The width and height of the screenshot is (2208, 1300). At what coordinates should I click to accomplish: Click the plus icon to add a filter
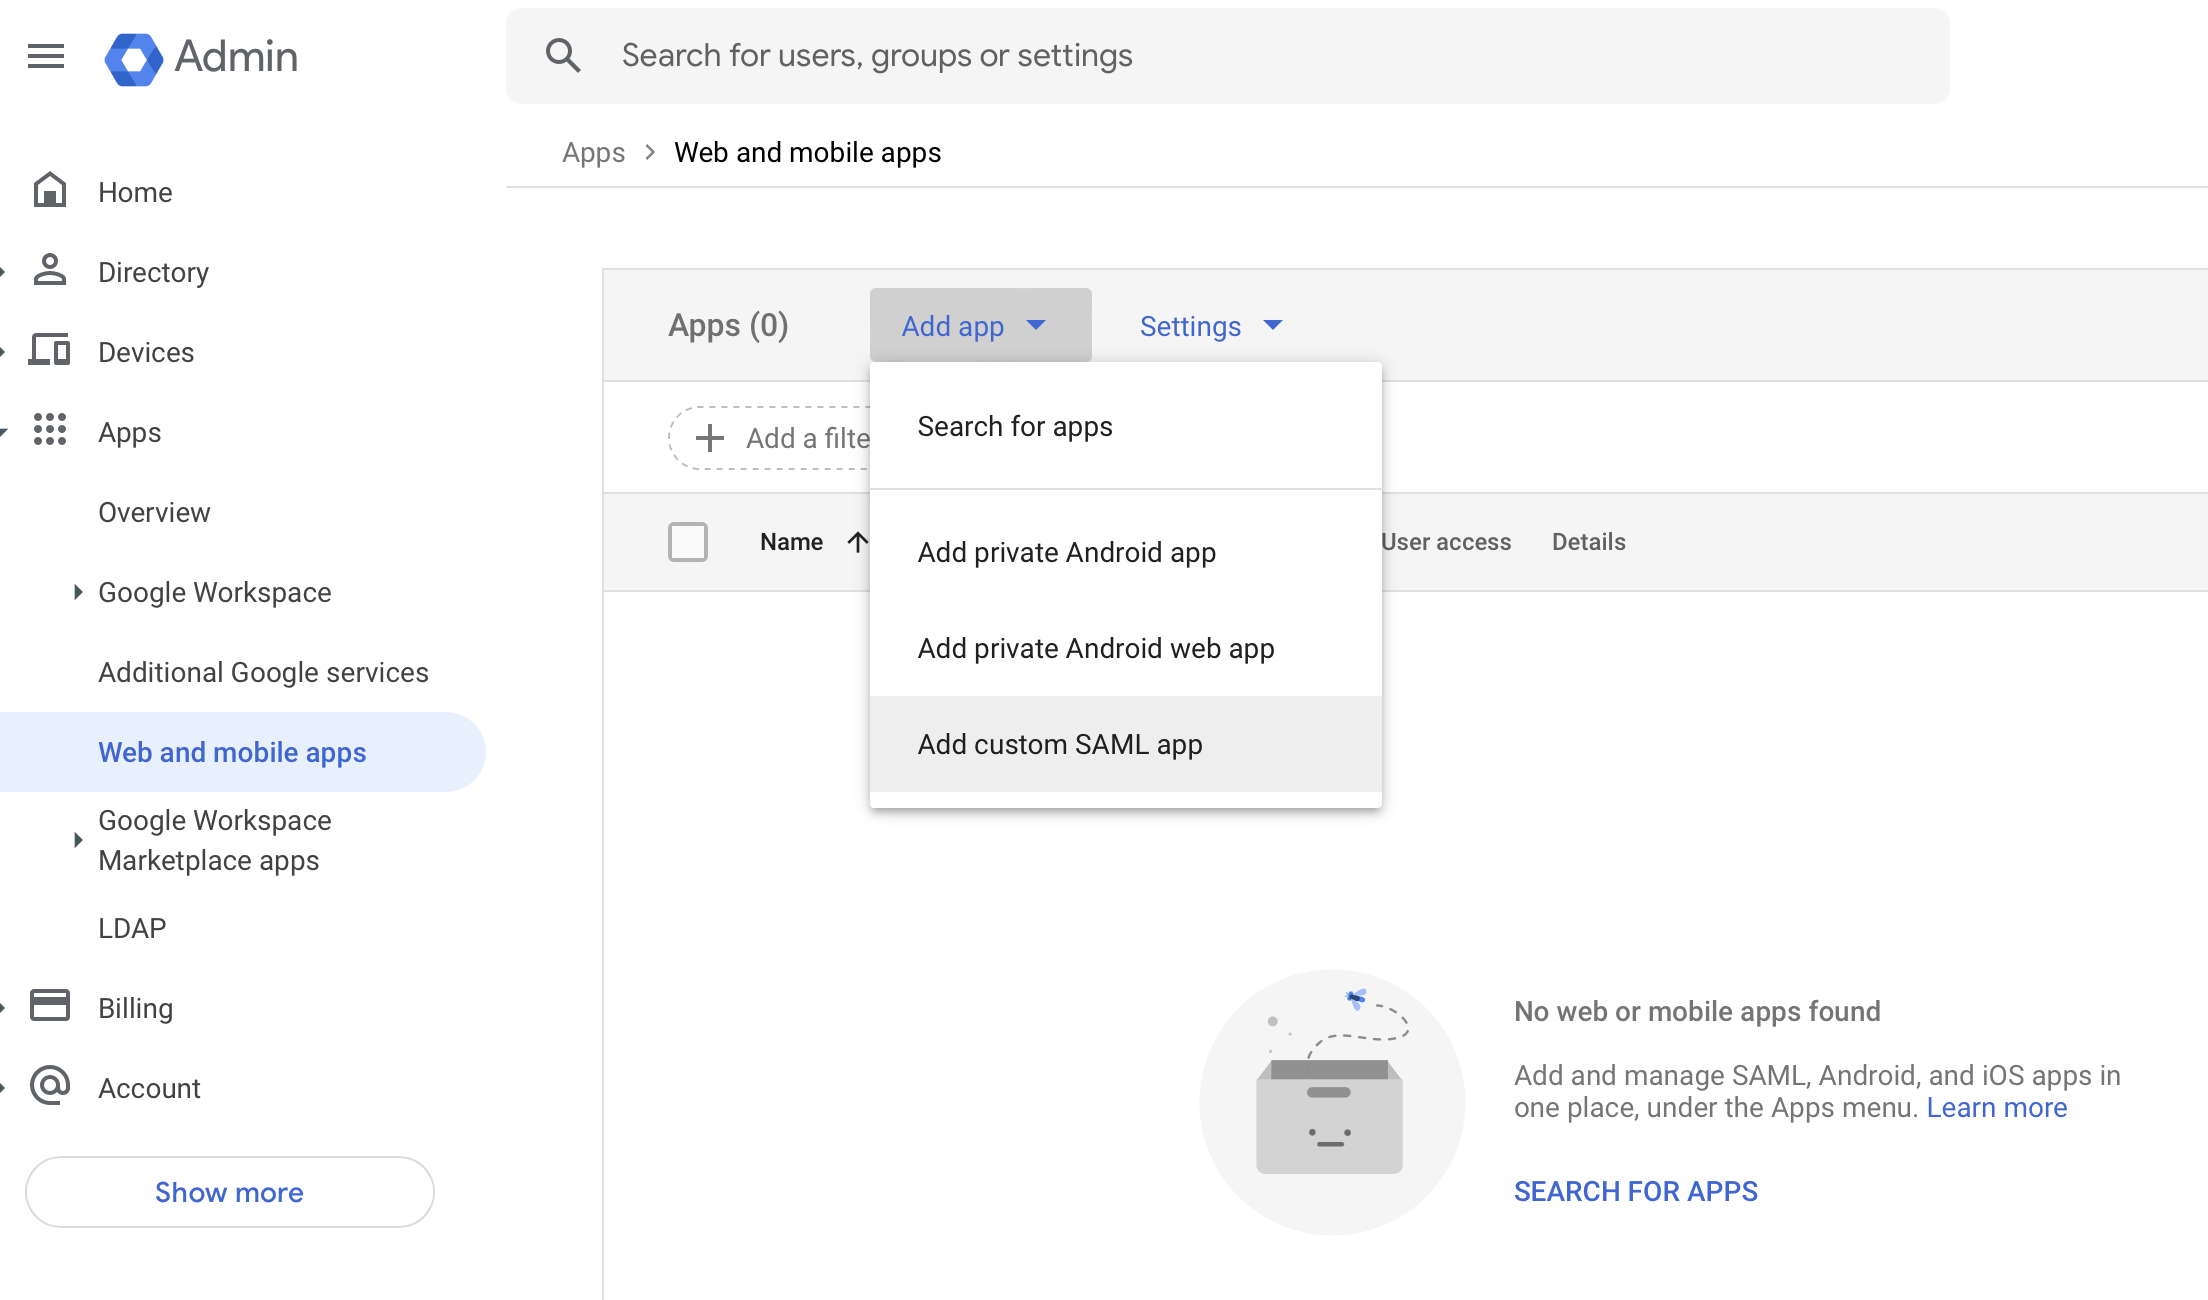pyautogui.click(x=710, y=438)
